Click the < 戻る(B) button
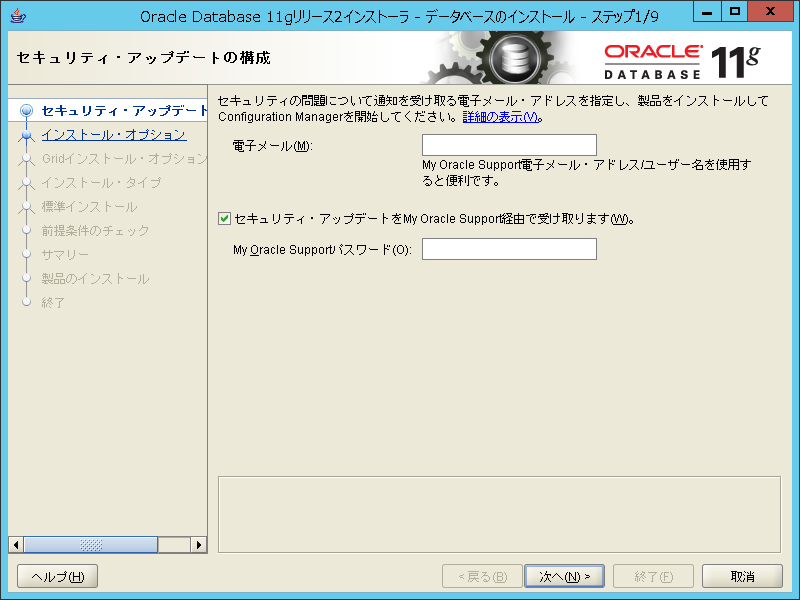Screen dimensions: 800x600 [x=482, y=577]
